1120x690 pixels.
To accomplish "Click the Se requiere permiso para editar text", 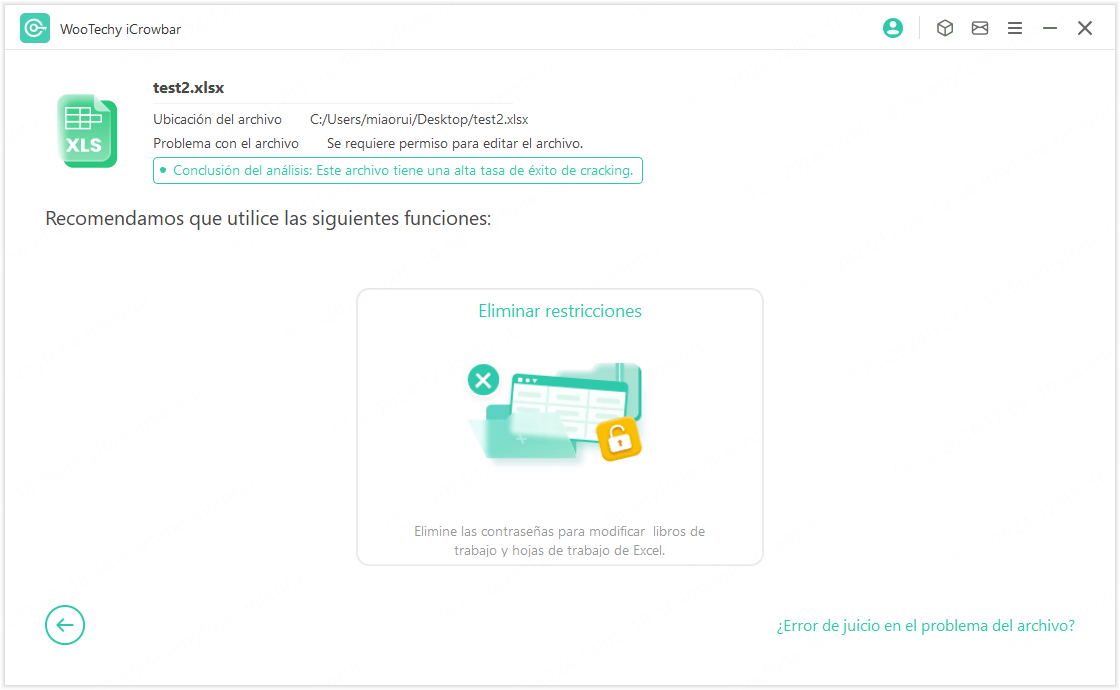I will [455, 143].
